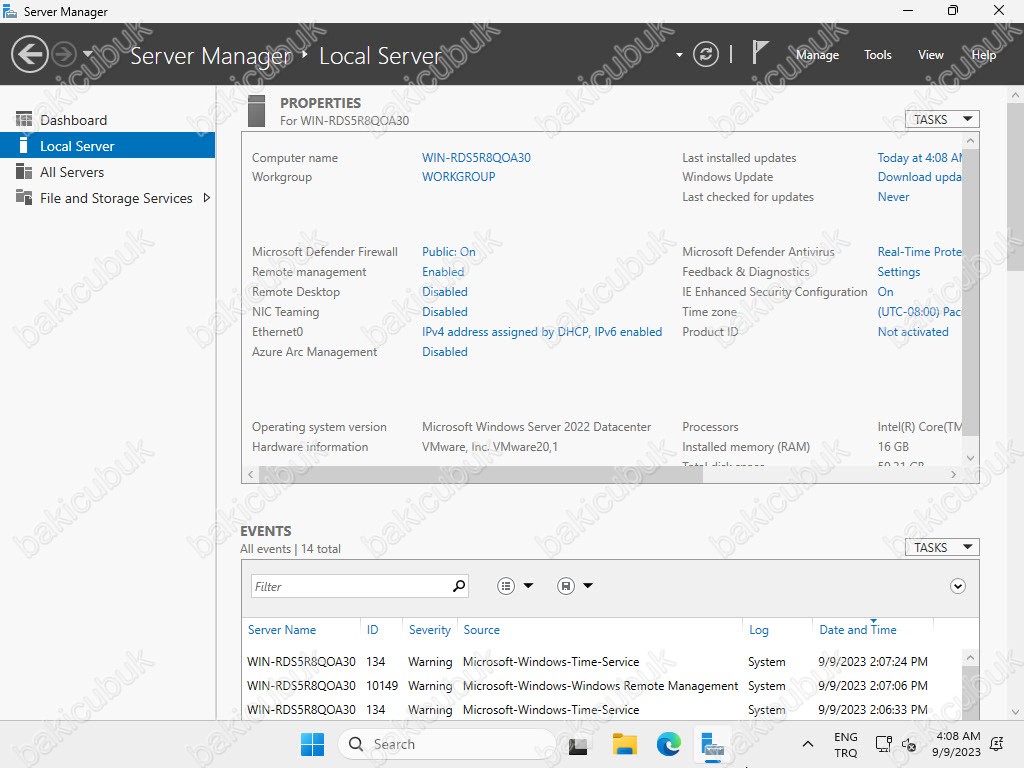
Task: Open File and Storage Services
Action: [116, 198]
